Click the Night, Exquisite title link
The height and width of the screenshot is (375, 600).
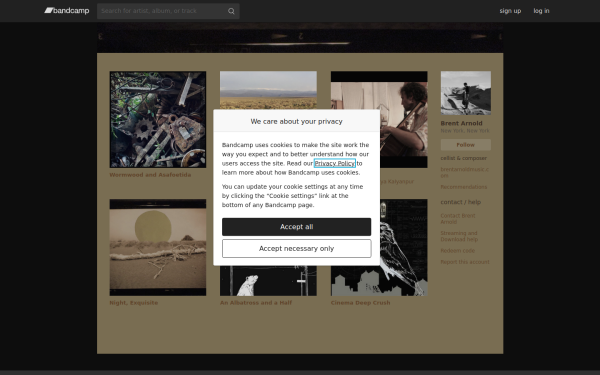click(x=134, y=303)
